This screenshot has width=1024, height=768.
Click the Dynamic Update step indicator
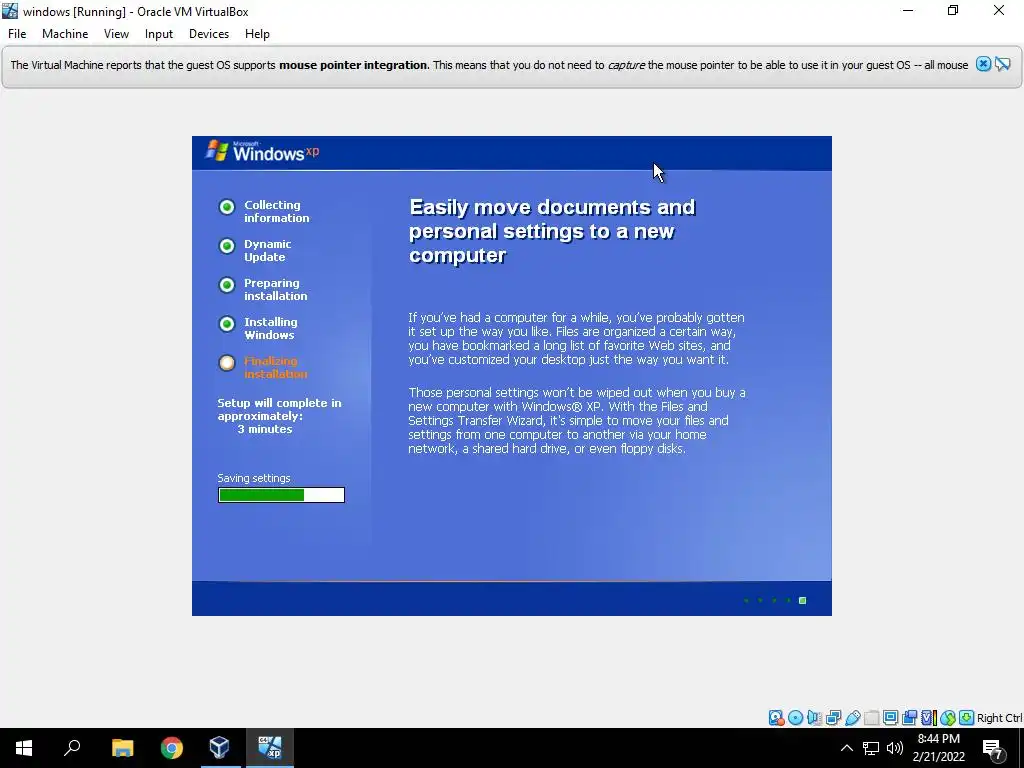[x=227, y=246]
